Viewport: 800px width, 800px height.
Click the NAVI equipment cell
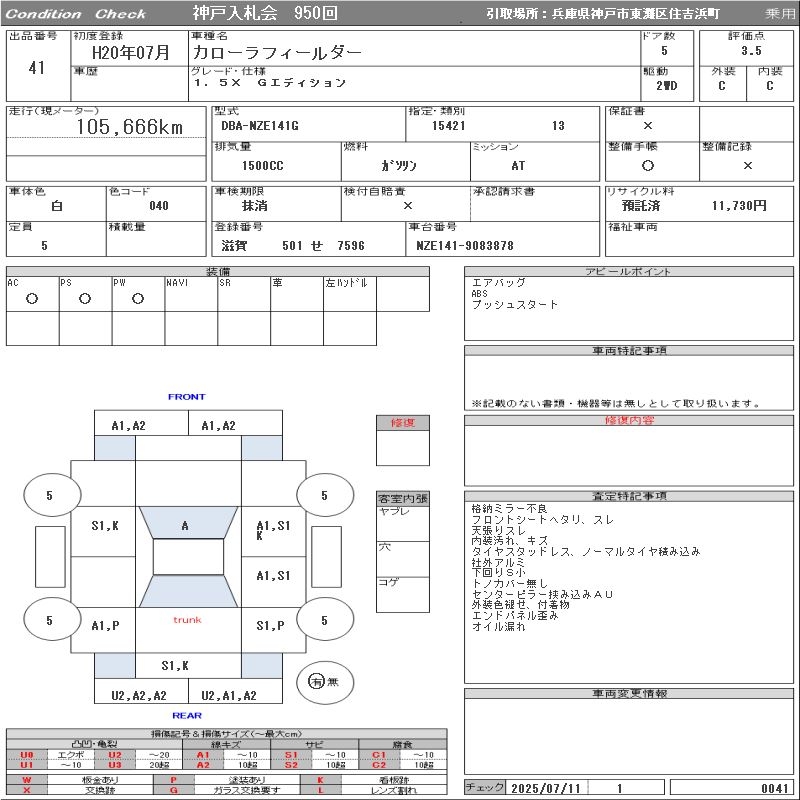(x=191, y=294)
